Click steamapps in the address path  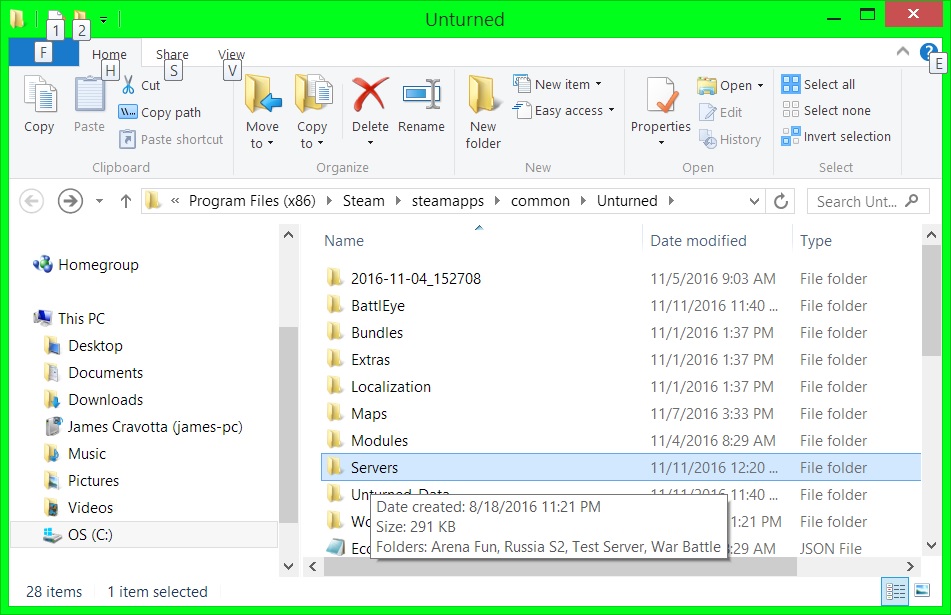(448, 201)
